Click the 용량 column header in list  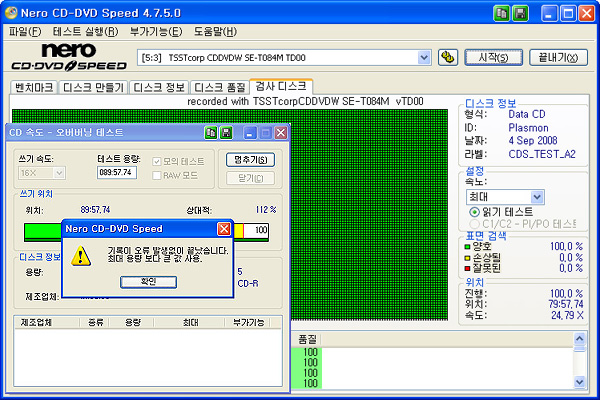132,323
